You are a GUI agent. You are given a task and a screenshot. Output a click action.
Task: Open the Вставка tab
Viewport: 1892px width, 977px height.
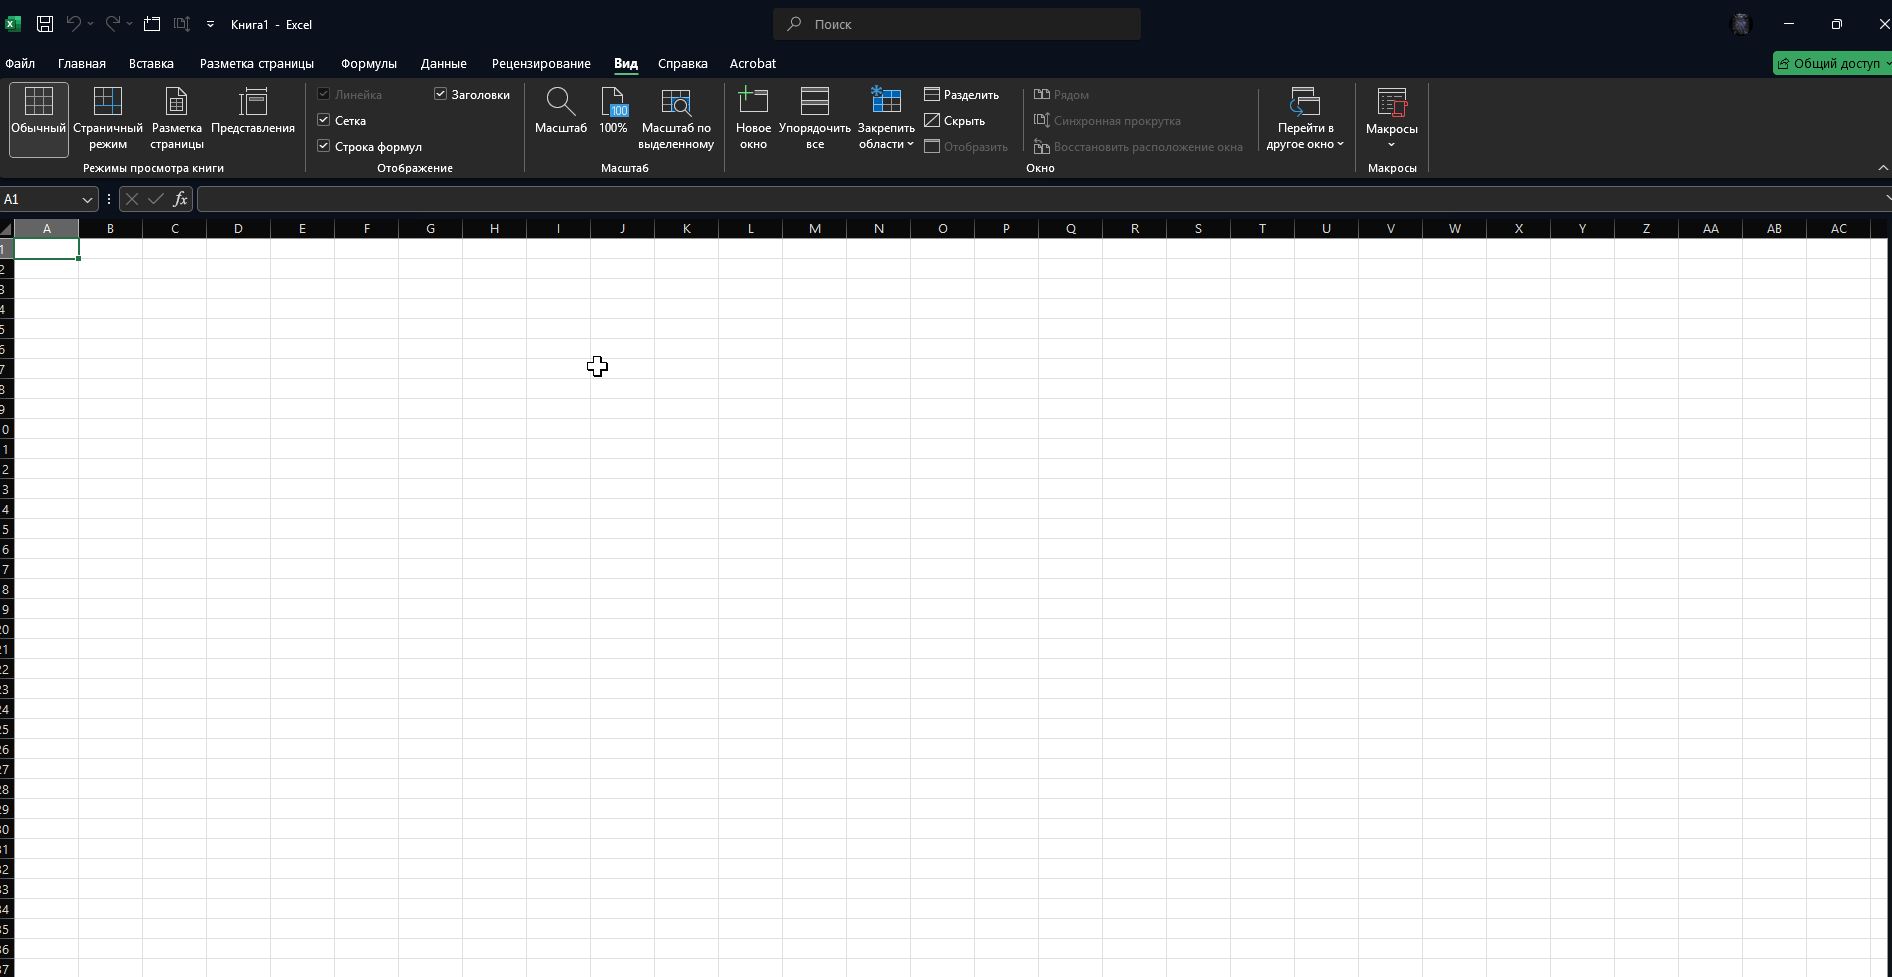click(x=151, y=63)
